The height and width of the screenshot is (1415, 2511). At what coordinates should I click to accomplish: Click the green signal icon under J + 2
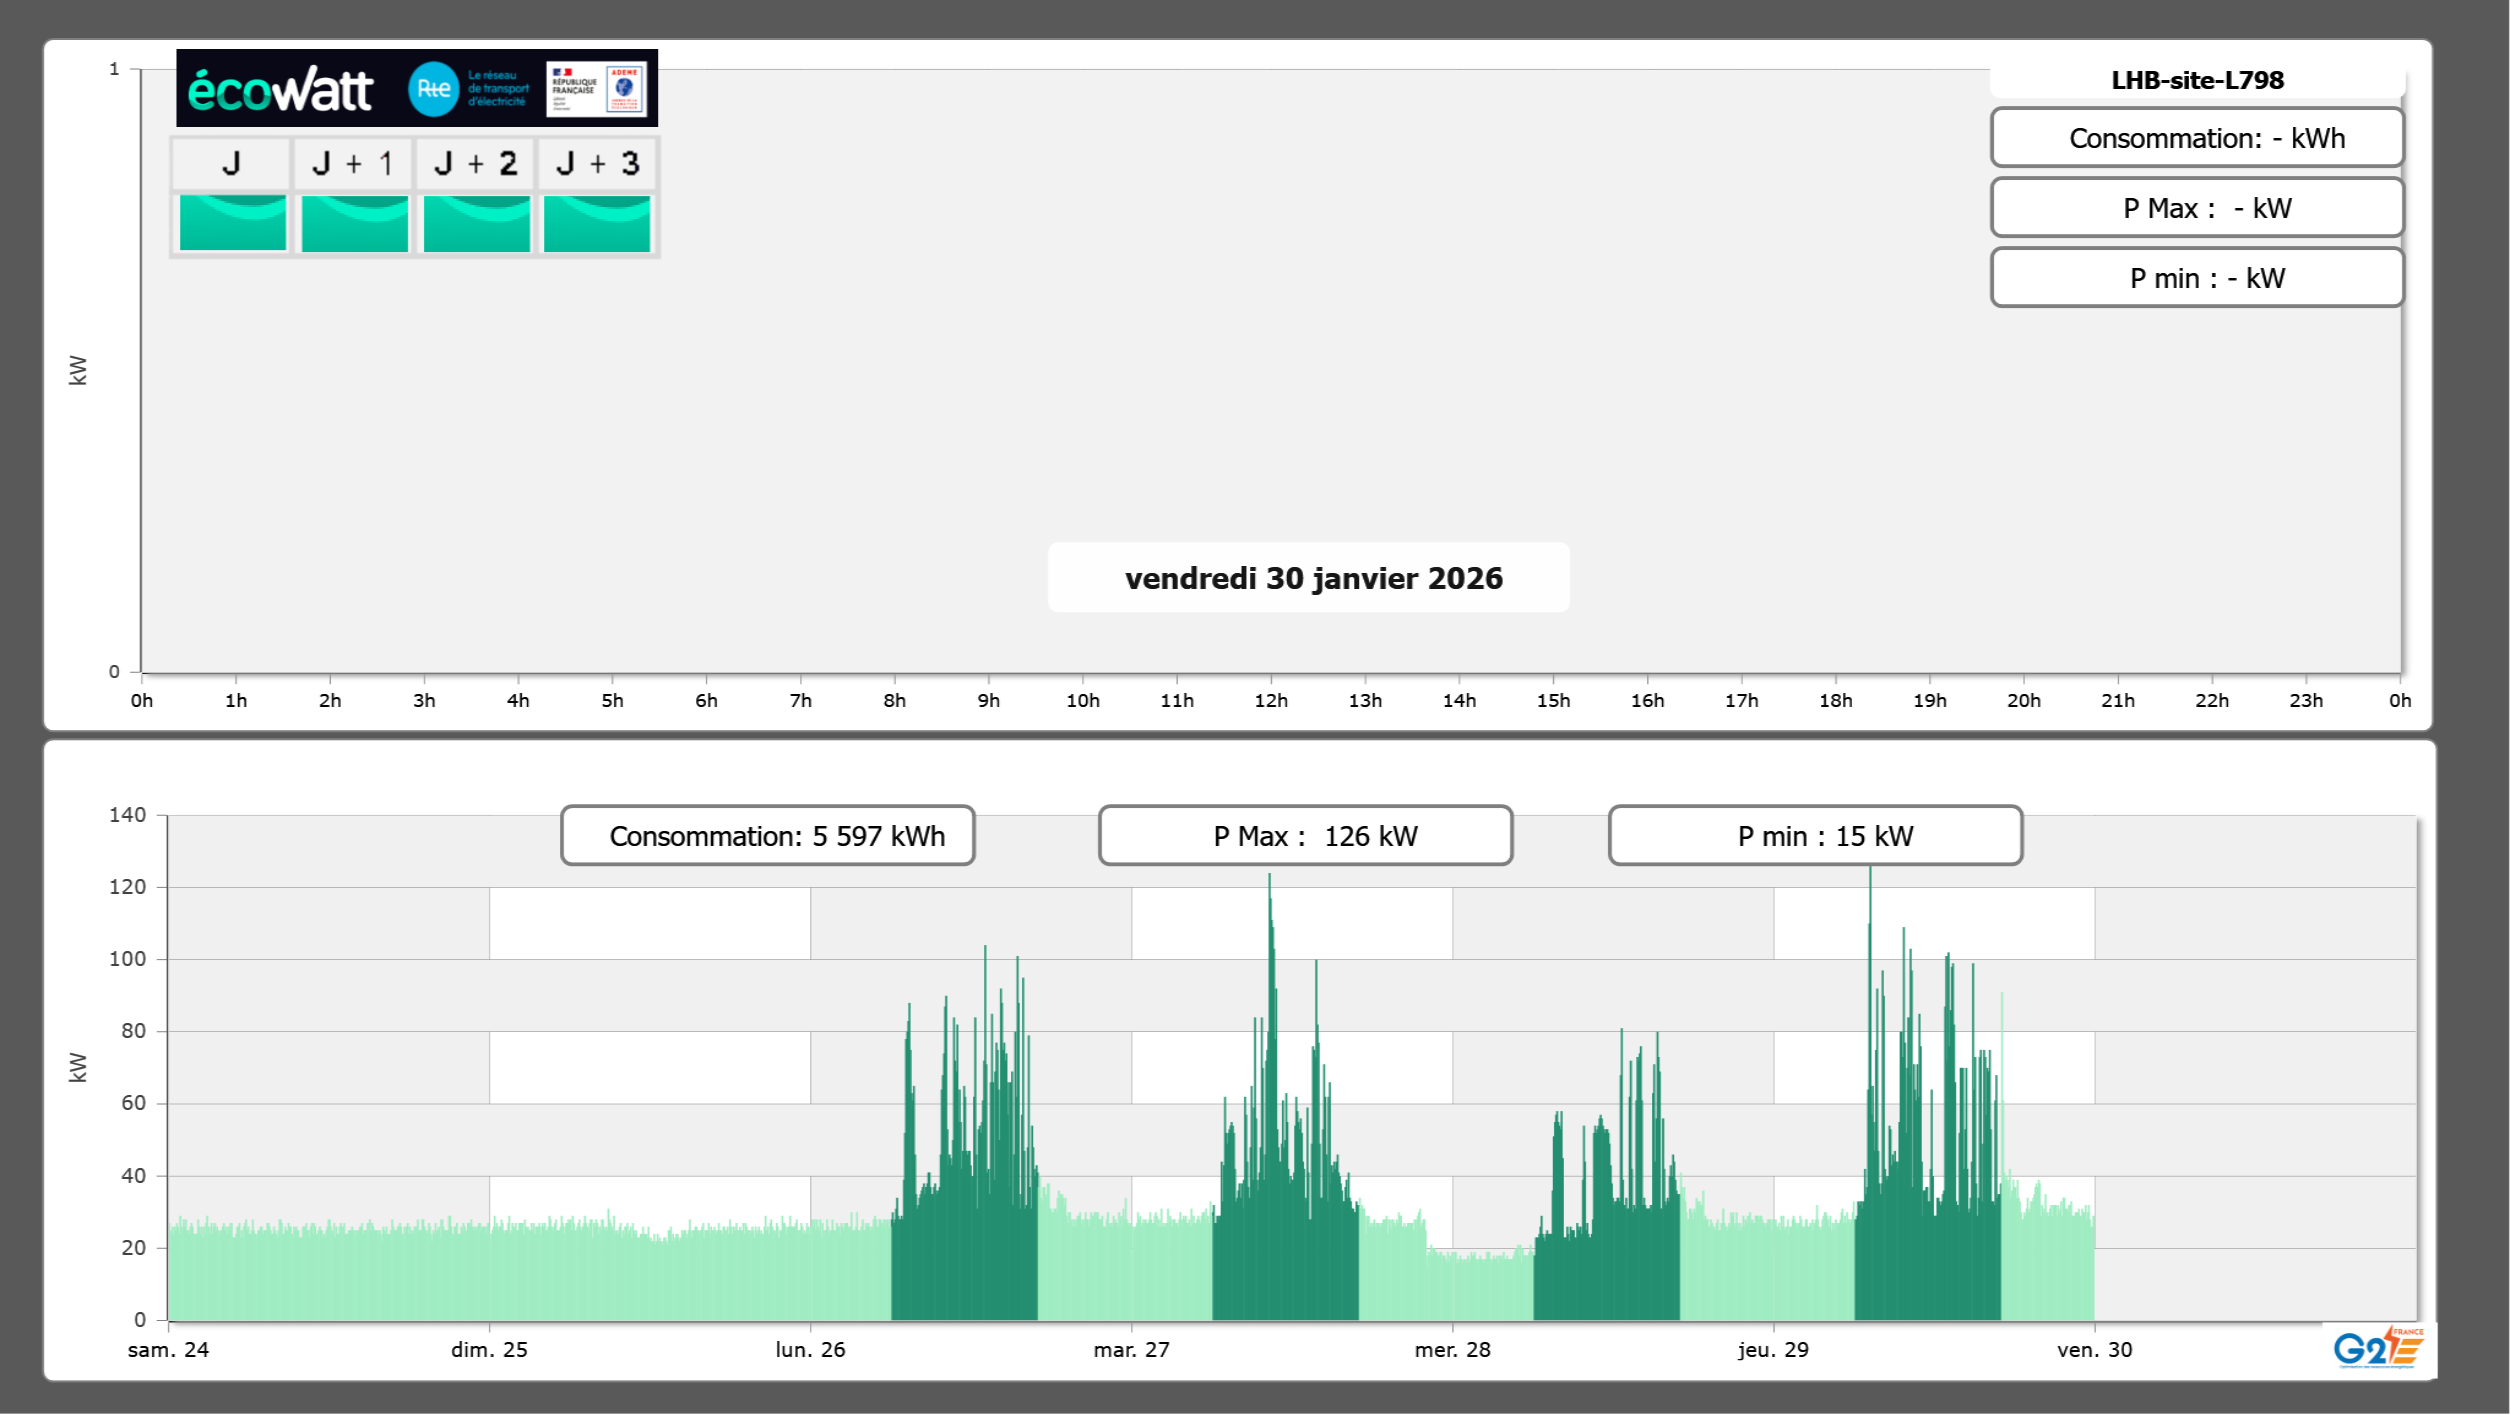(x=476, y=223)
